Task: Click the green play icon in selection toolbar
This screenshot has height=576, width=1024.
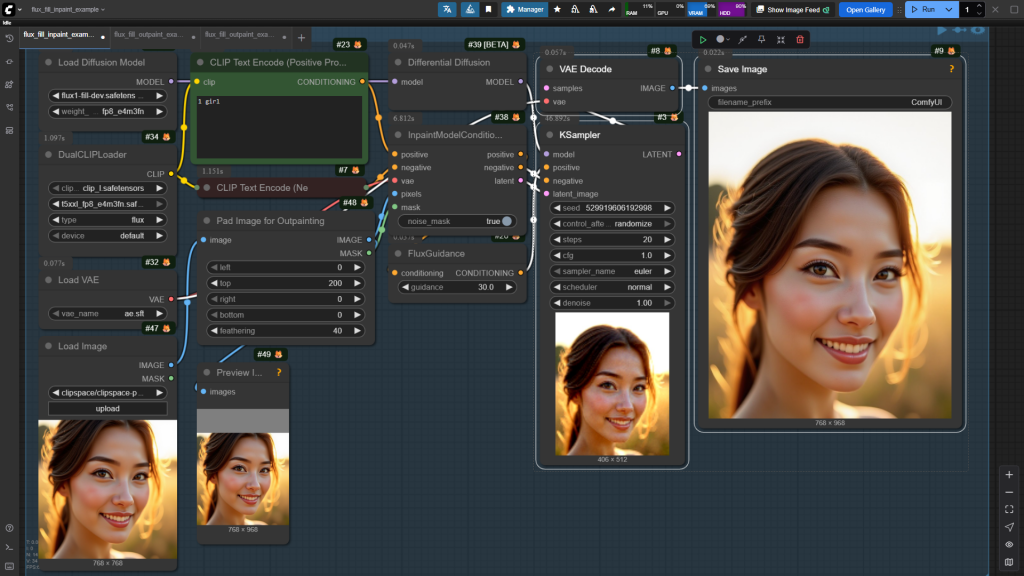Action: pyautogui.click(x=703, y=39)
